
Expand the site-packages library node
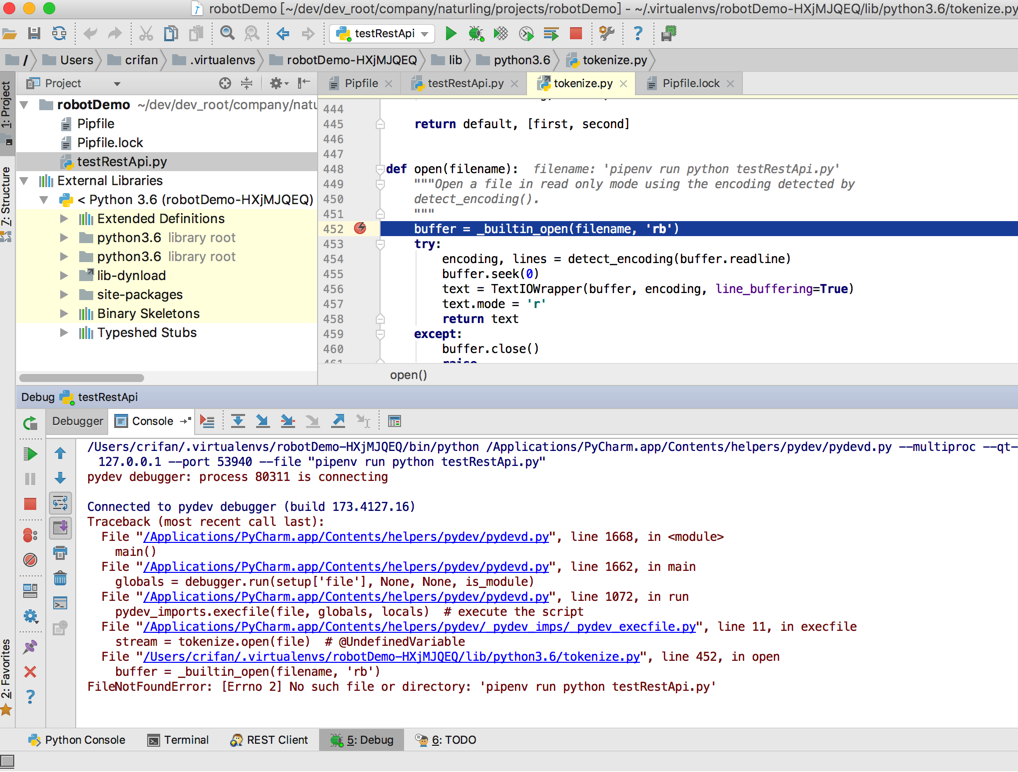pos(64,295)
